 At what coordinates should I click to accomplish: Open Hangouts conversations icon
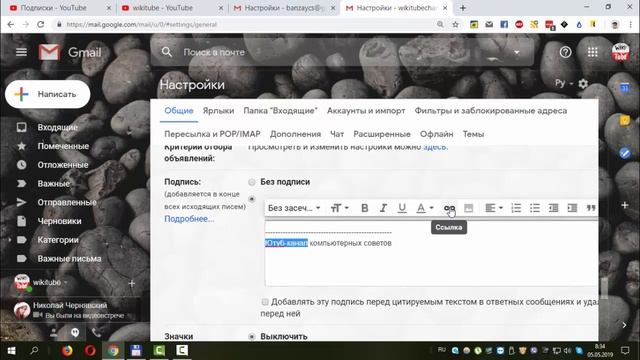pos(75,333)
